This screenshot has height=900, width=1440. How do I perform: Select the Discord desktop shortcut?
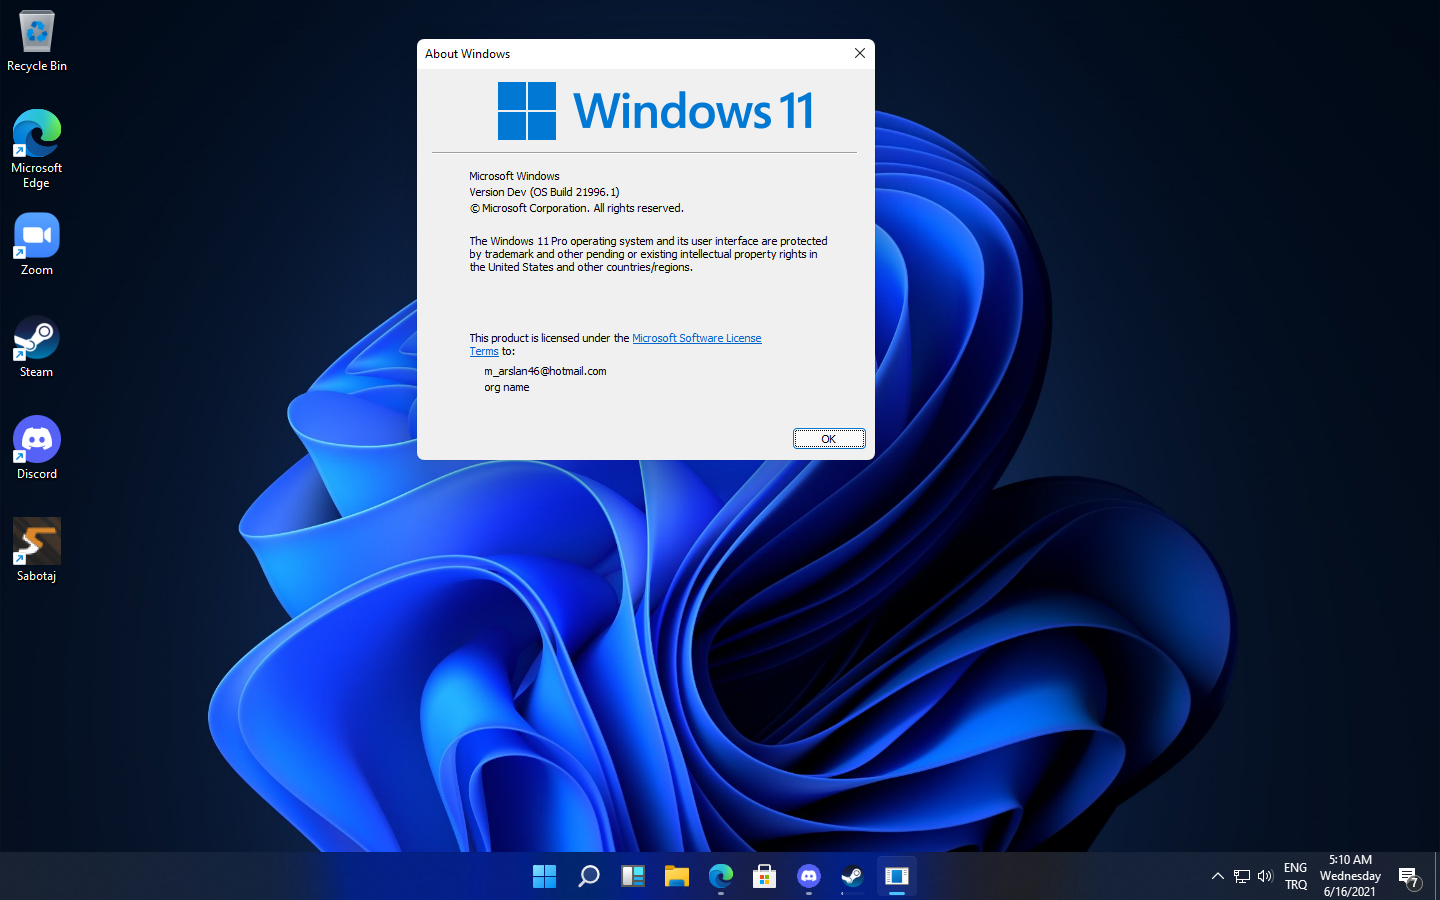coord(37,449)
